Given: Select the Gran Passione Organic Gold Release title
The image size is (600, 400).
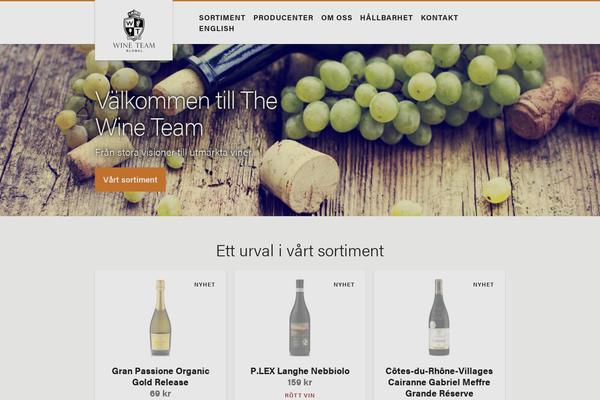Looking at the screenshot, I should click(160, 377).
